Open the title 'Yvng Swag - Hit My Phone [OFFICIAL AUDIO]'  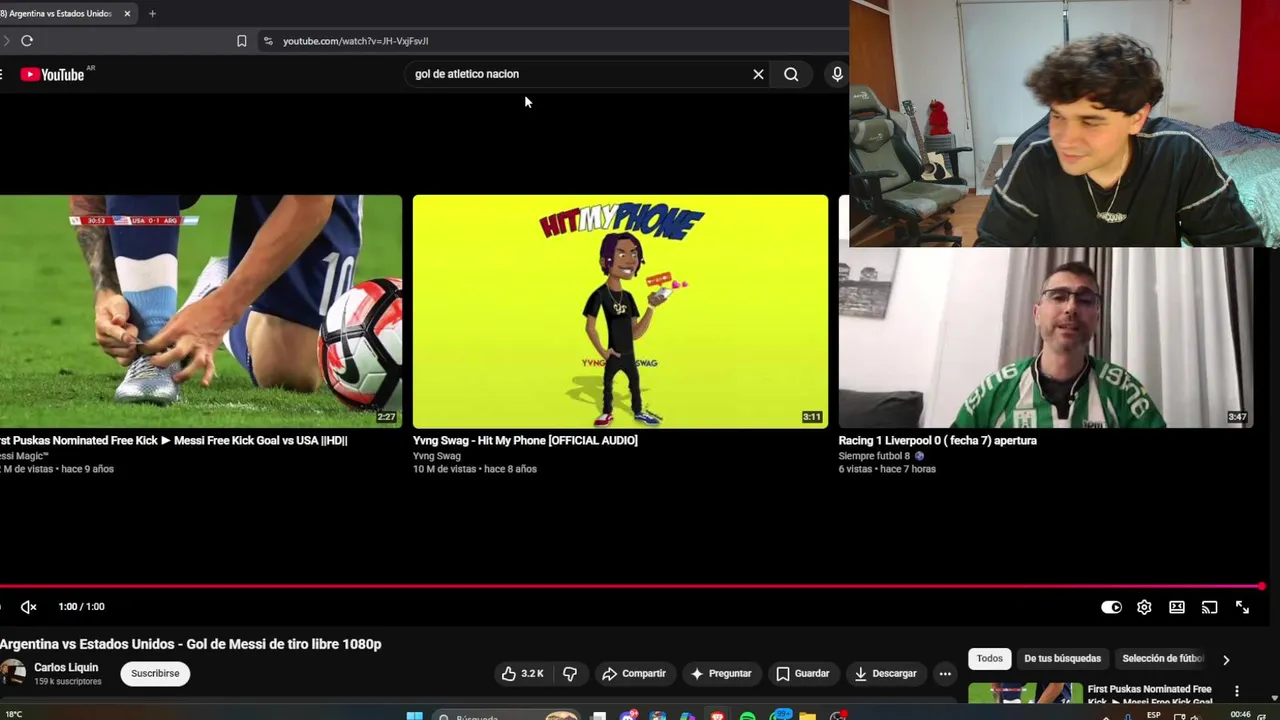point(525,440)
